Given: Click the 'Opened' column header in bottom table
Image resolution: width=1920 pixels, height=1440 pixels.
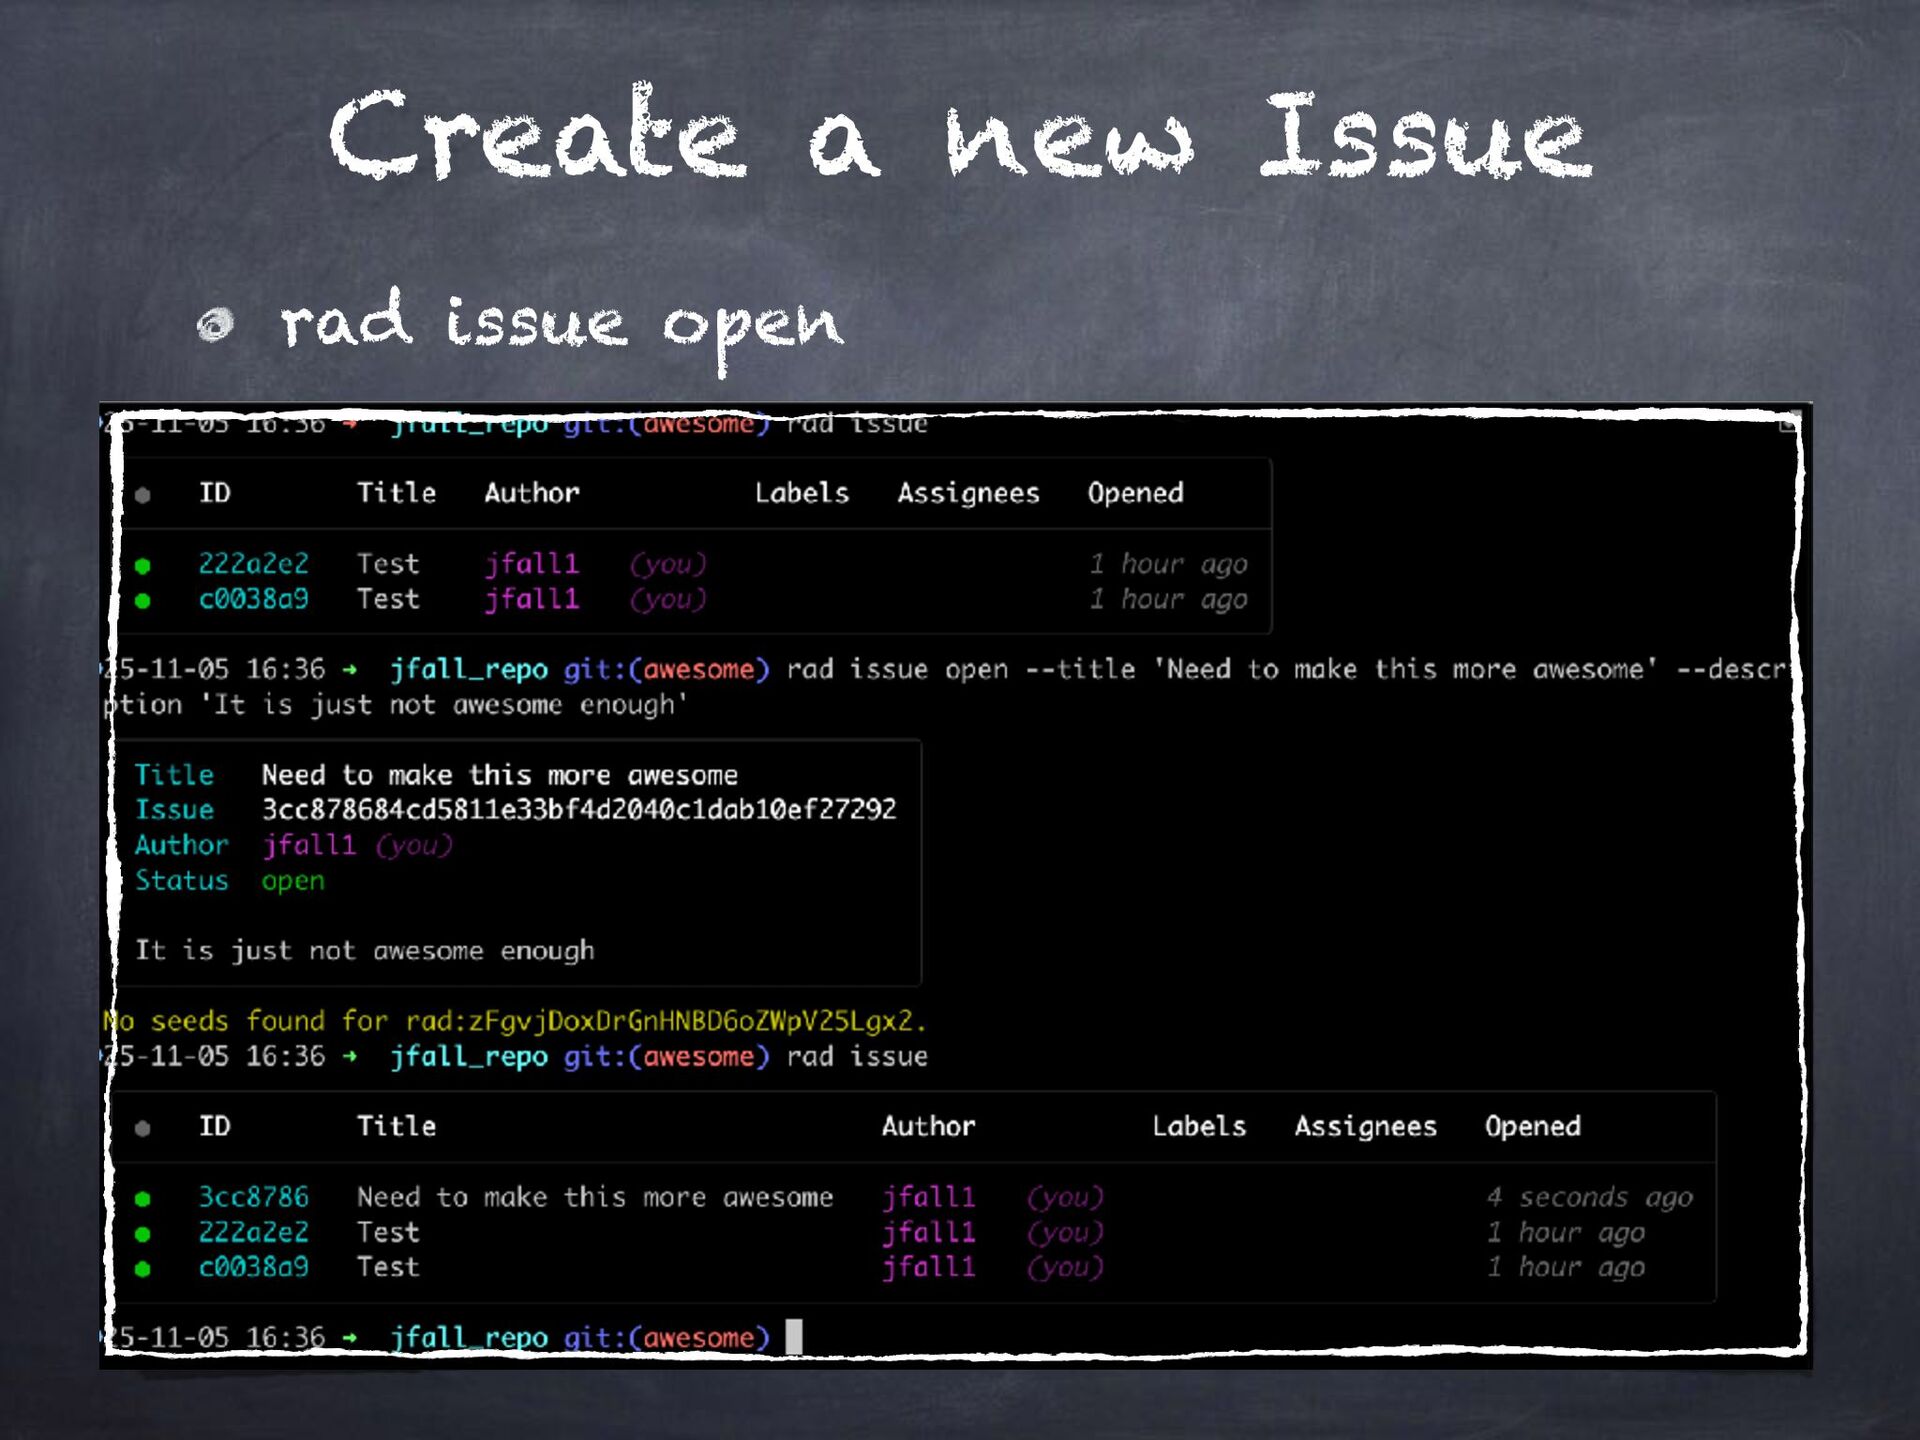Looking at the screenshot, I should (x=1532, y=1126).
